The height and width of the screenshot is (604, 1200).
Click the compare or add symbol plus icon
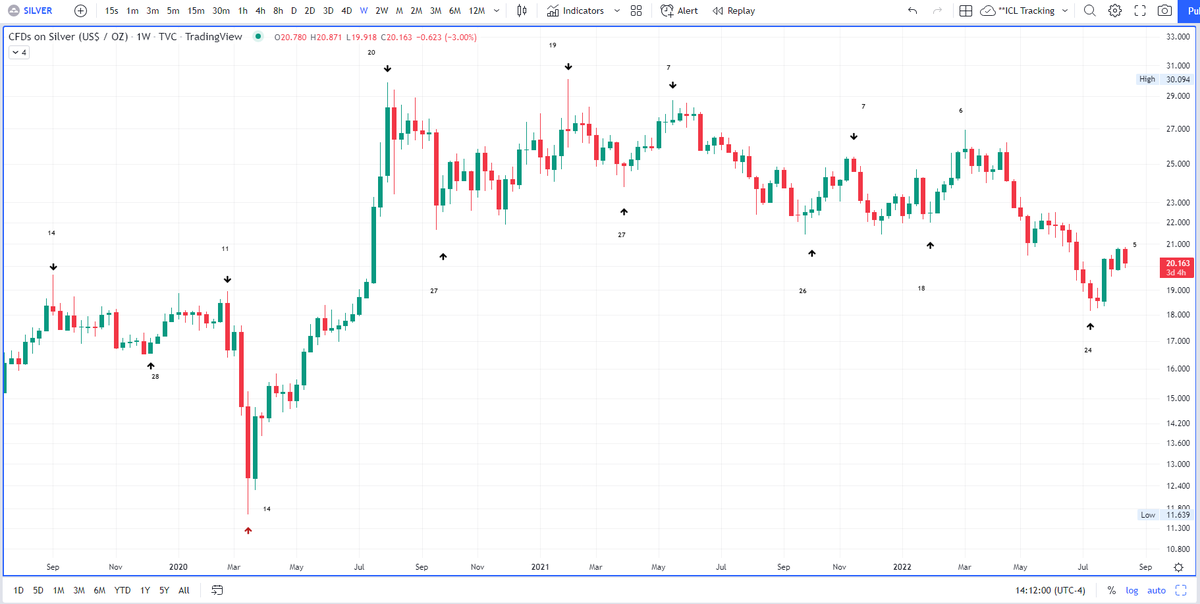tap(81, 11)
